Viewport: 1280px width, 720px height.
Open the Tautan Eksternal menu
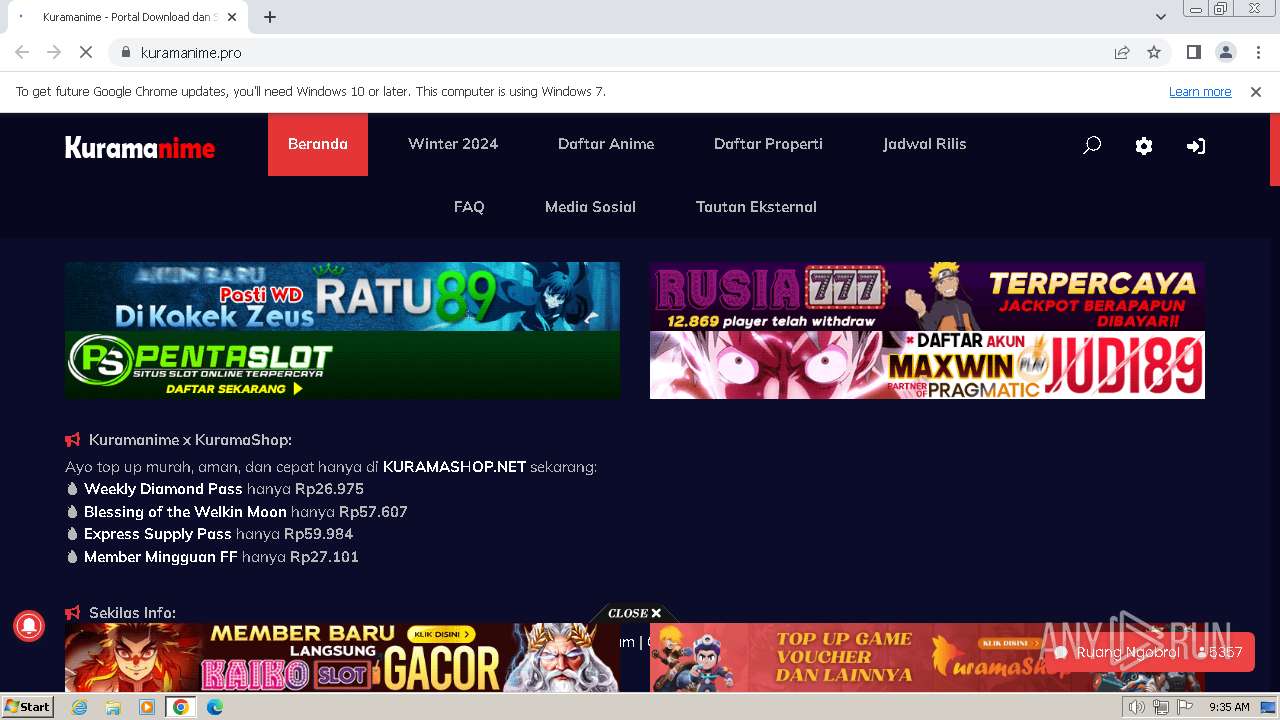tap(756, 207)
